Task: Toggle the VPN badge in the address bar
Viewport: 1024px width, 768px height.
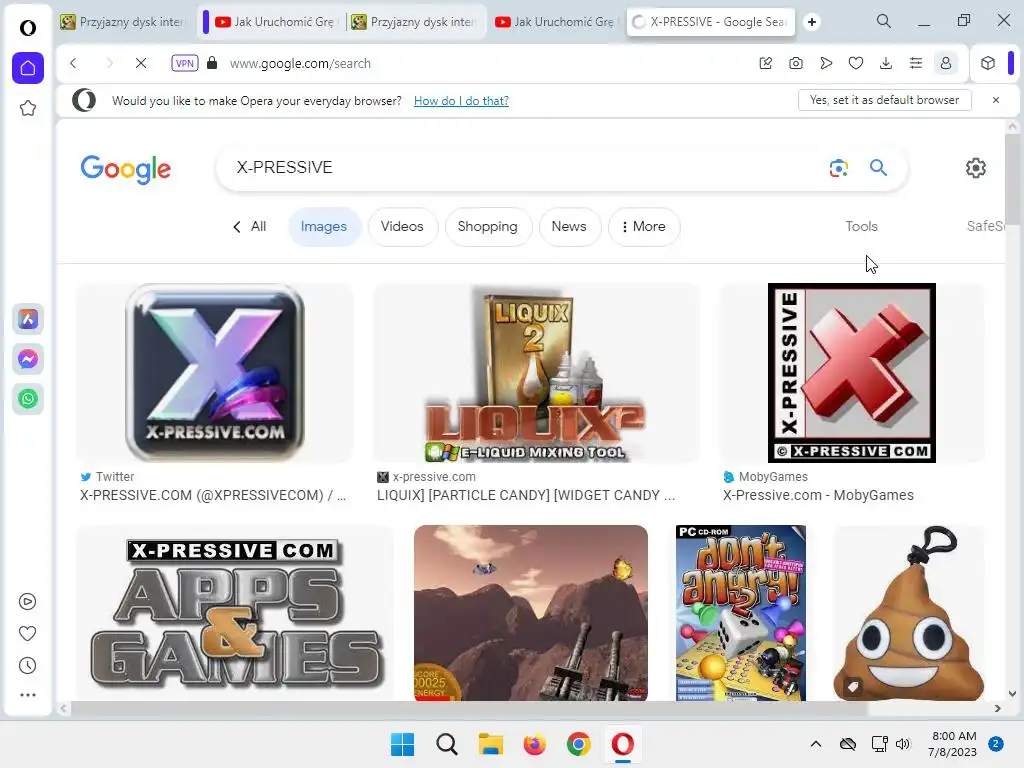Action: point(185,63)
